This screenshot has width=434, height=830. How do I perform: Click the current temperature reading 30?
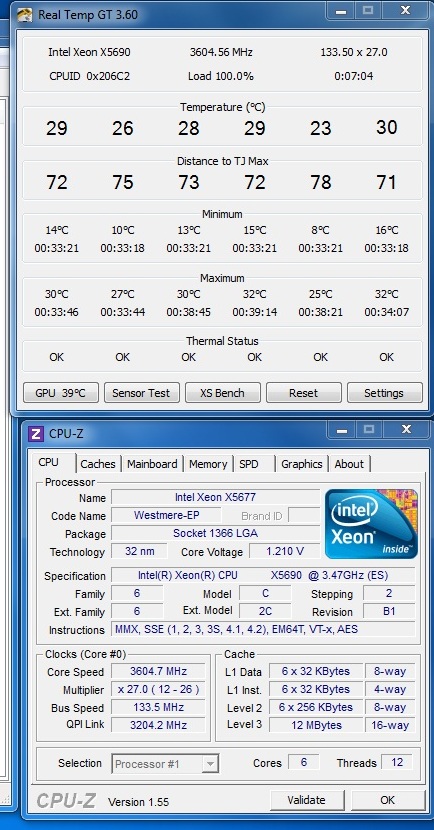pyautogui.click(x=386, y=127)
